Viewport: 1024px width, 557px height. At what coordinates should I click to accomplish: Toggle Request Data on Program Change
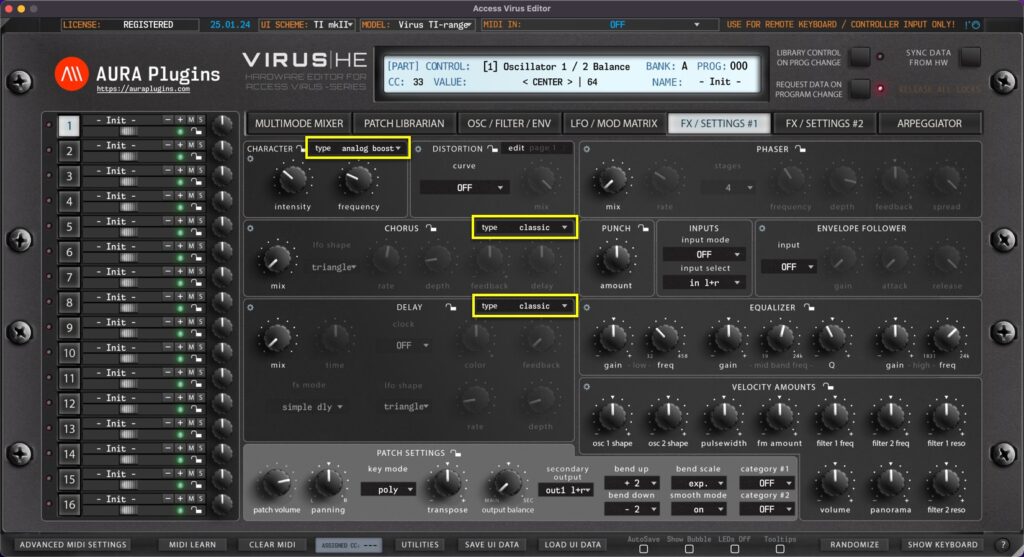(x=860, y=89)
